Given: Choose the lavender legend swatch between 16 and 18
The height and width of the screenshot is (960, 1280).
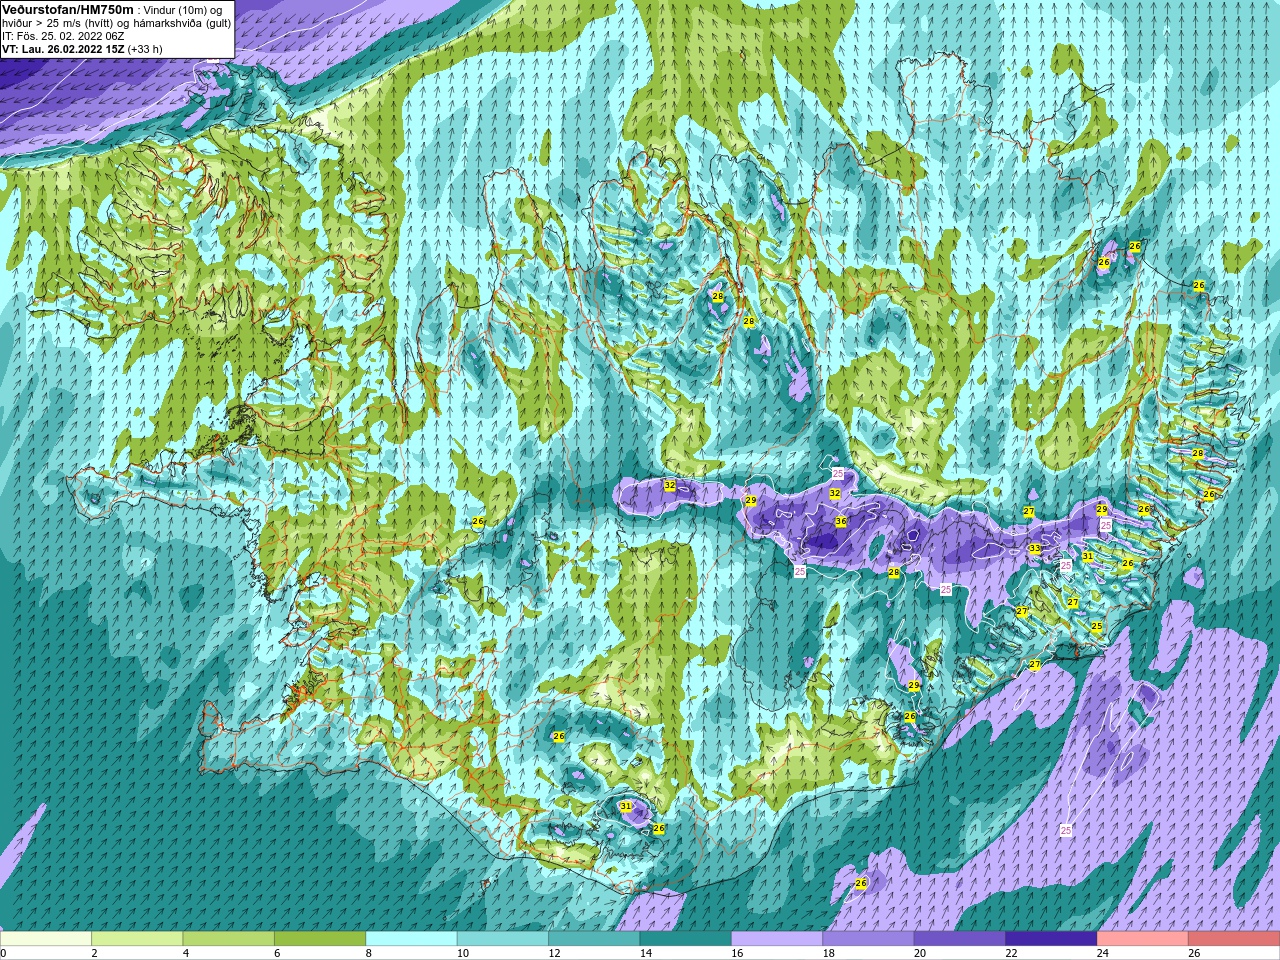Looking at the screenshot, I should tap(777, 939).
